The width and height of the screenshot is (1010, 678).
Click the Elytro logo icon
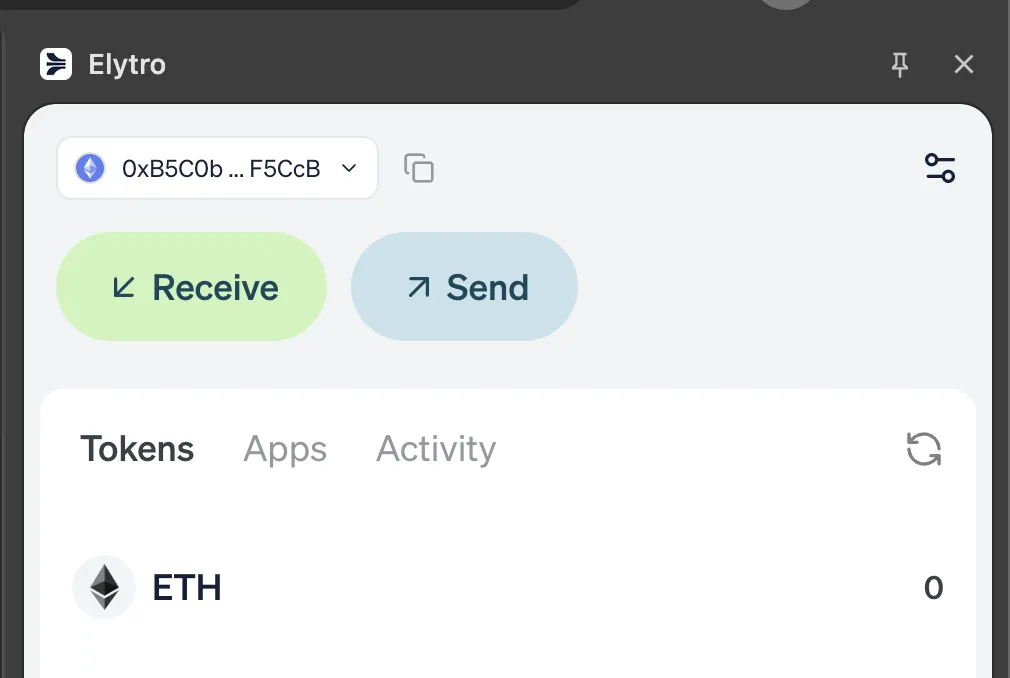point(56,64)
